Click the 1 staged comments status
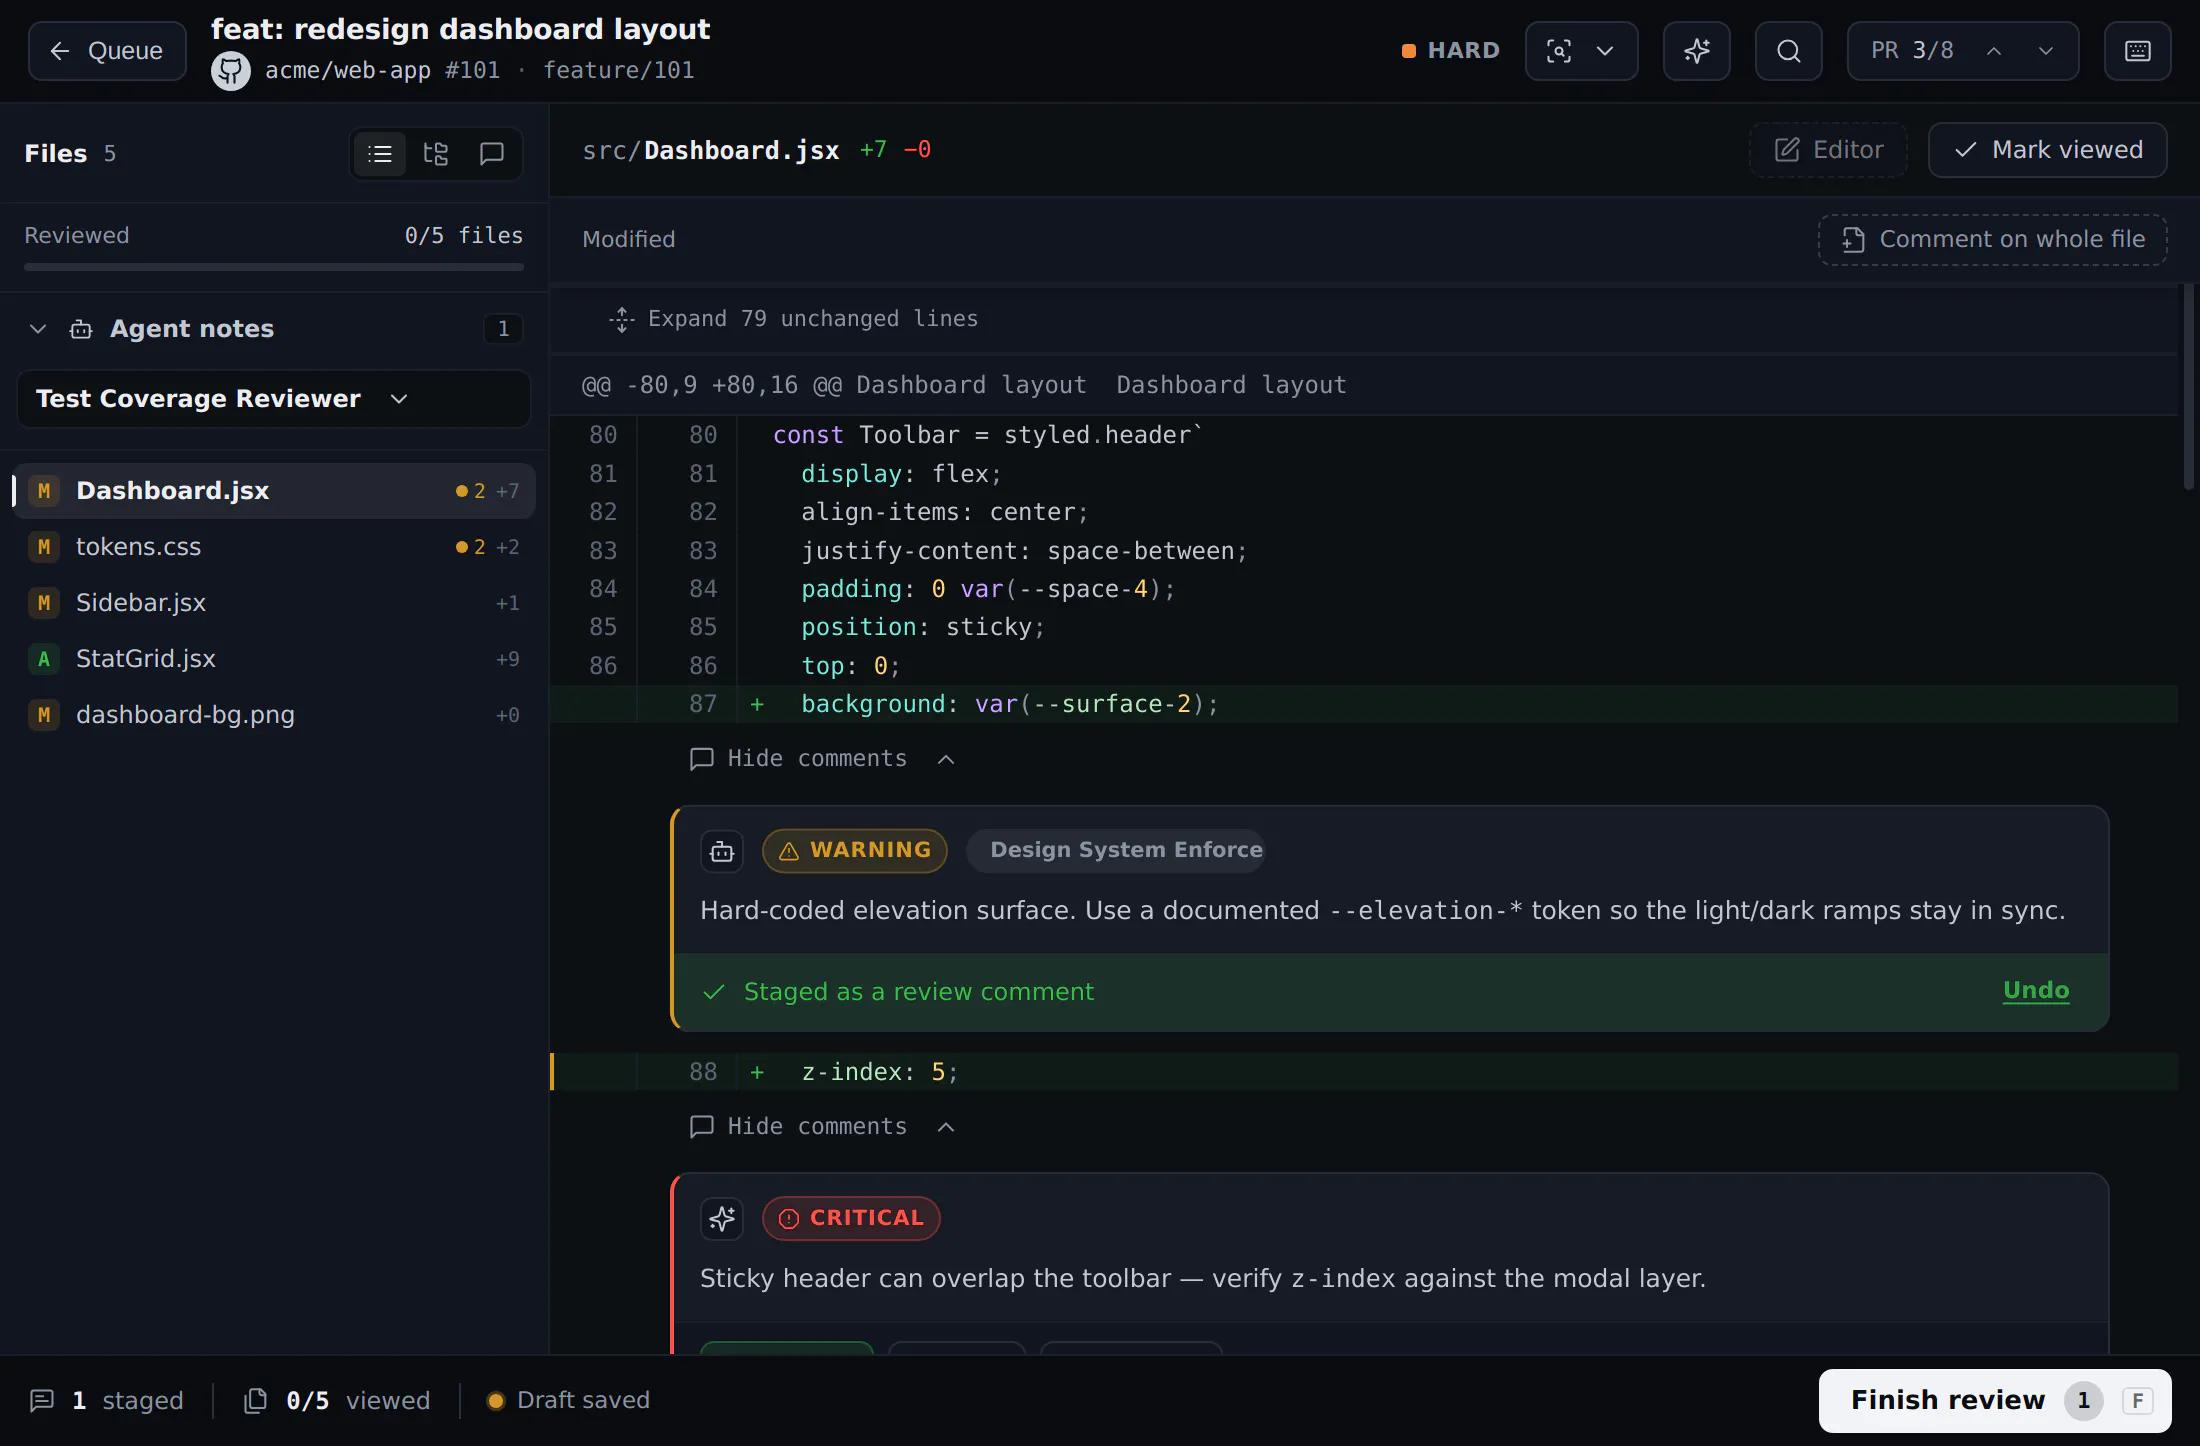The width and height of the screenshot is (2200, 1446). [x=106, y=1401]
